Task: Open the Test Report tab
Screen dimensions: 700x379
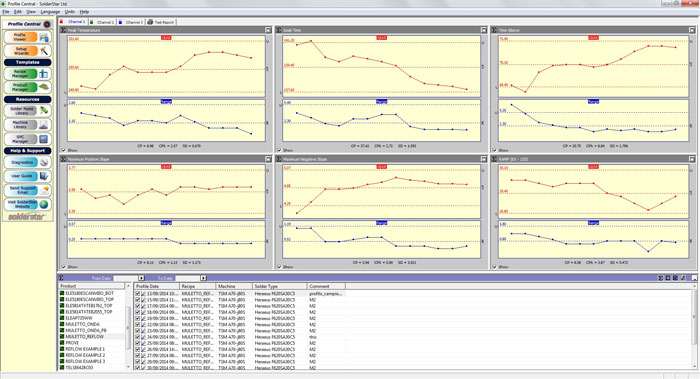Action: [161, 22]
